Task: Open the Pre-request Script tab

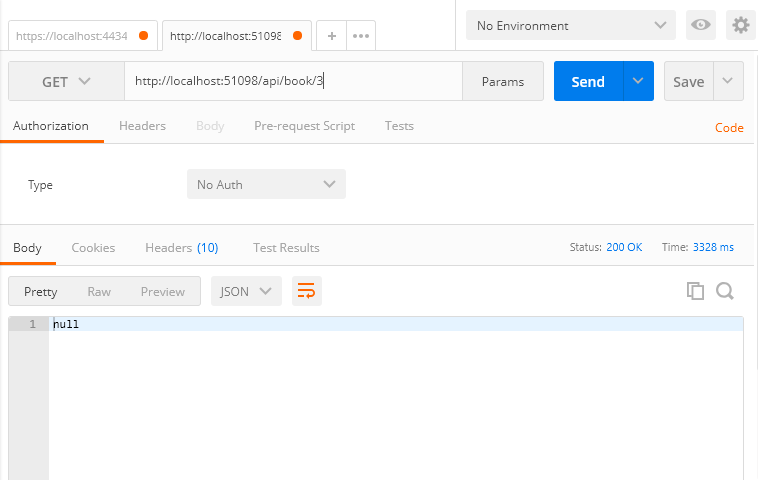Action: point(304,126)
